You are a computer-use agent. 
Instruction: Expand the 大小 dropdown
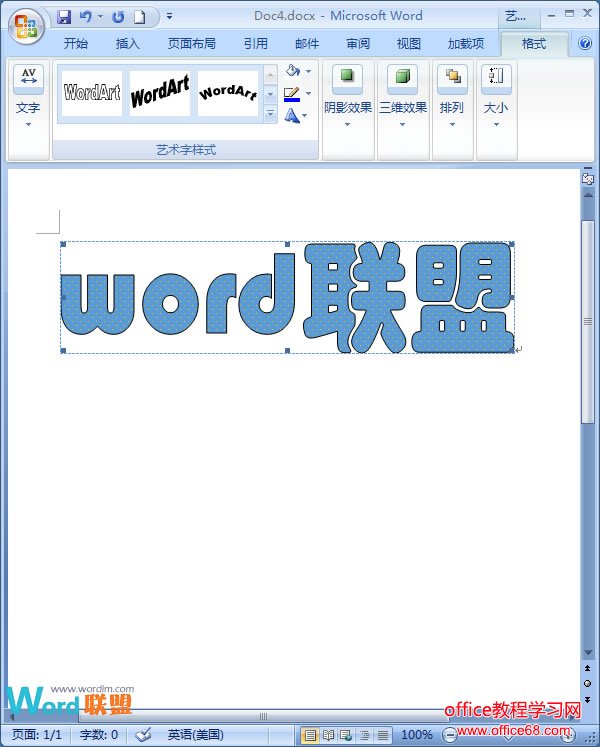496,125
